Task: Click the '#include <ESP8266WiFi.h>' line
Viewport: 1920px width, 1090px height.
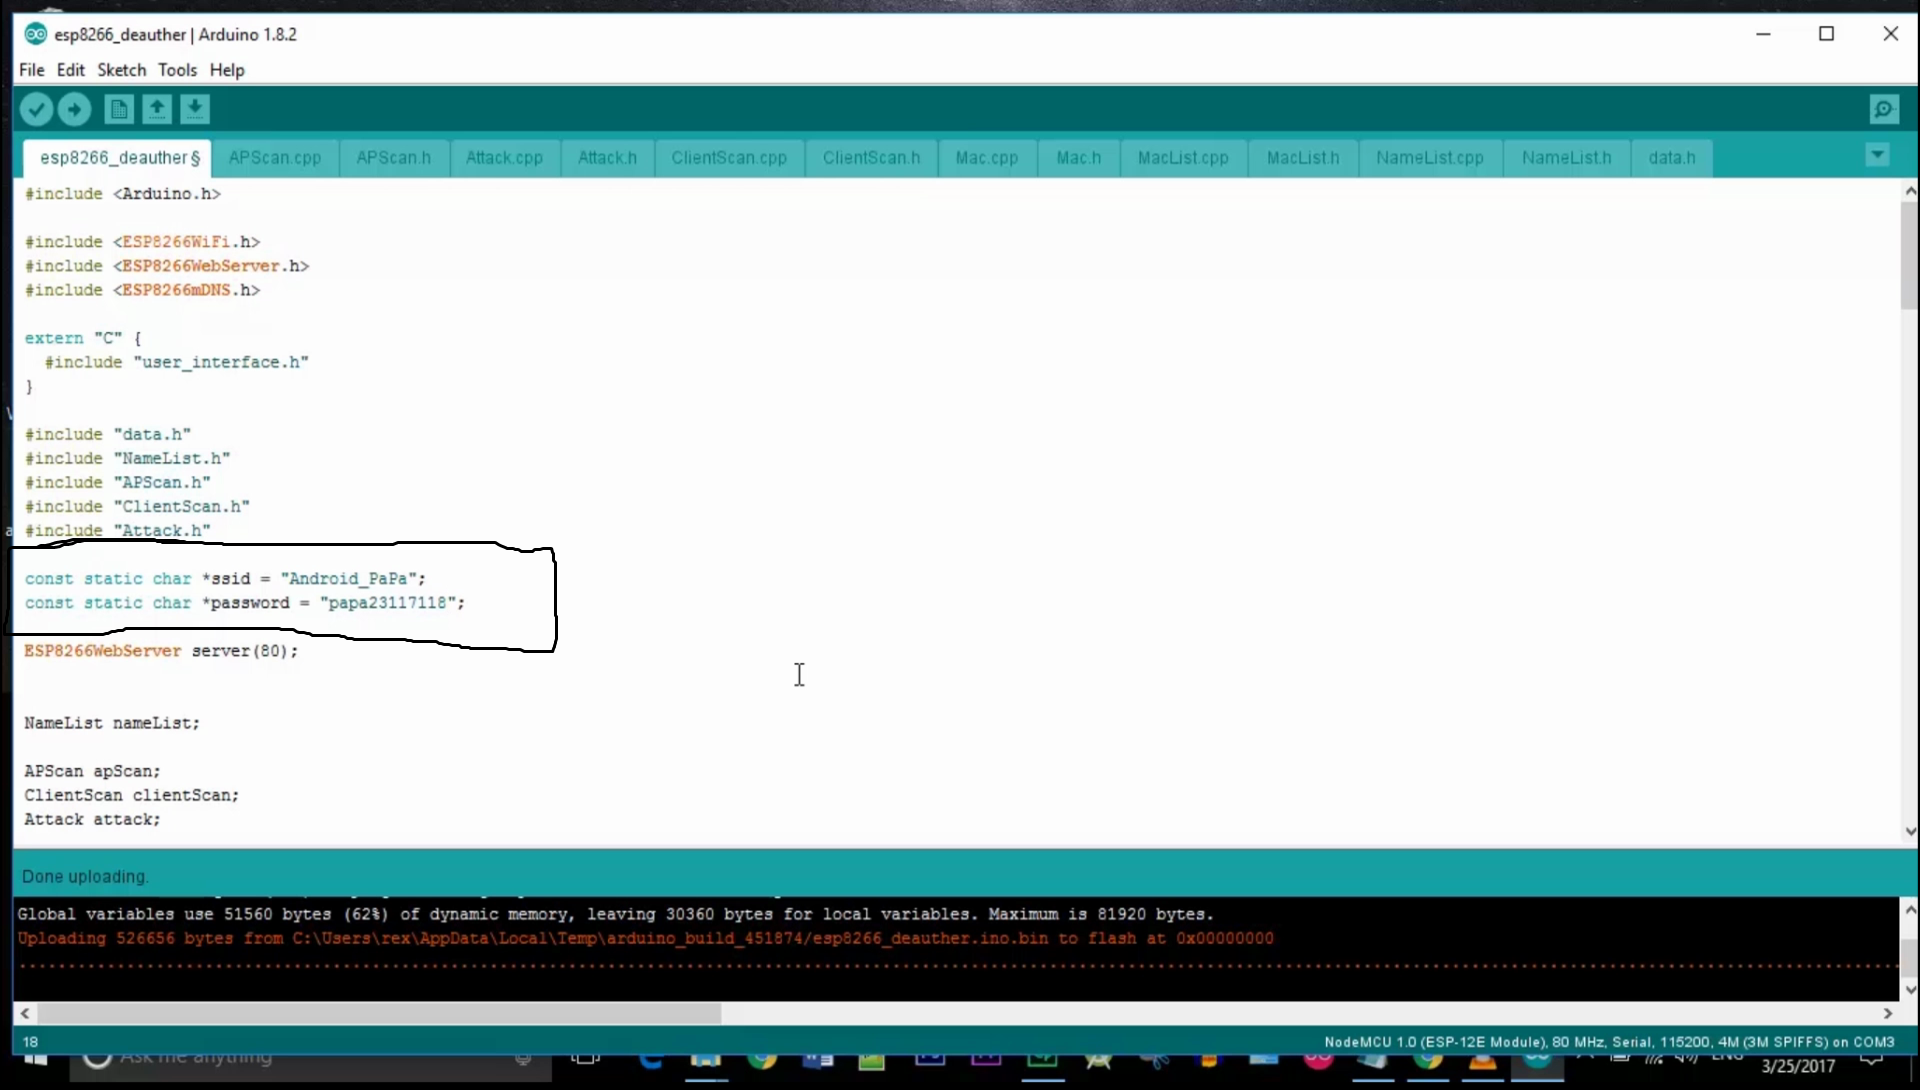Action: [142, 242]
